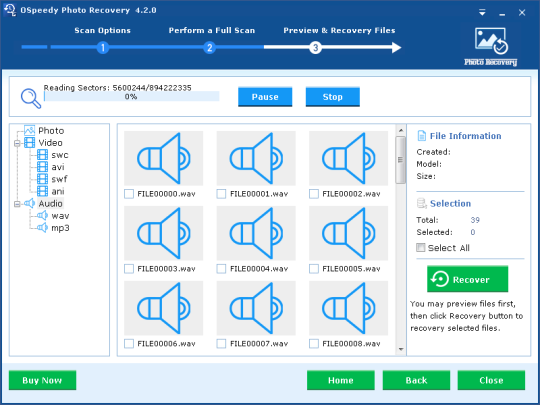Click the swf film icon
The image size is (540, 405).
click(42, 179)
